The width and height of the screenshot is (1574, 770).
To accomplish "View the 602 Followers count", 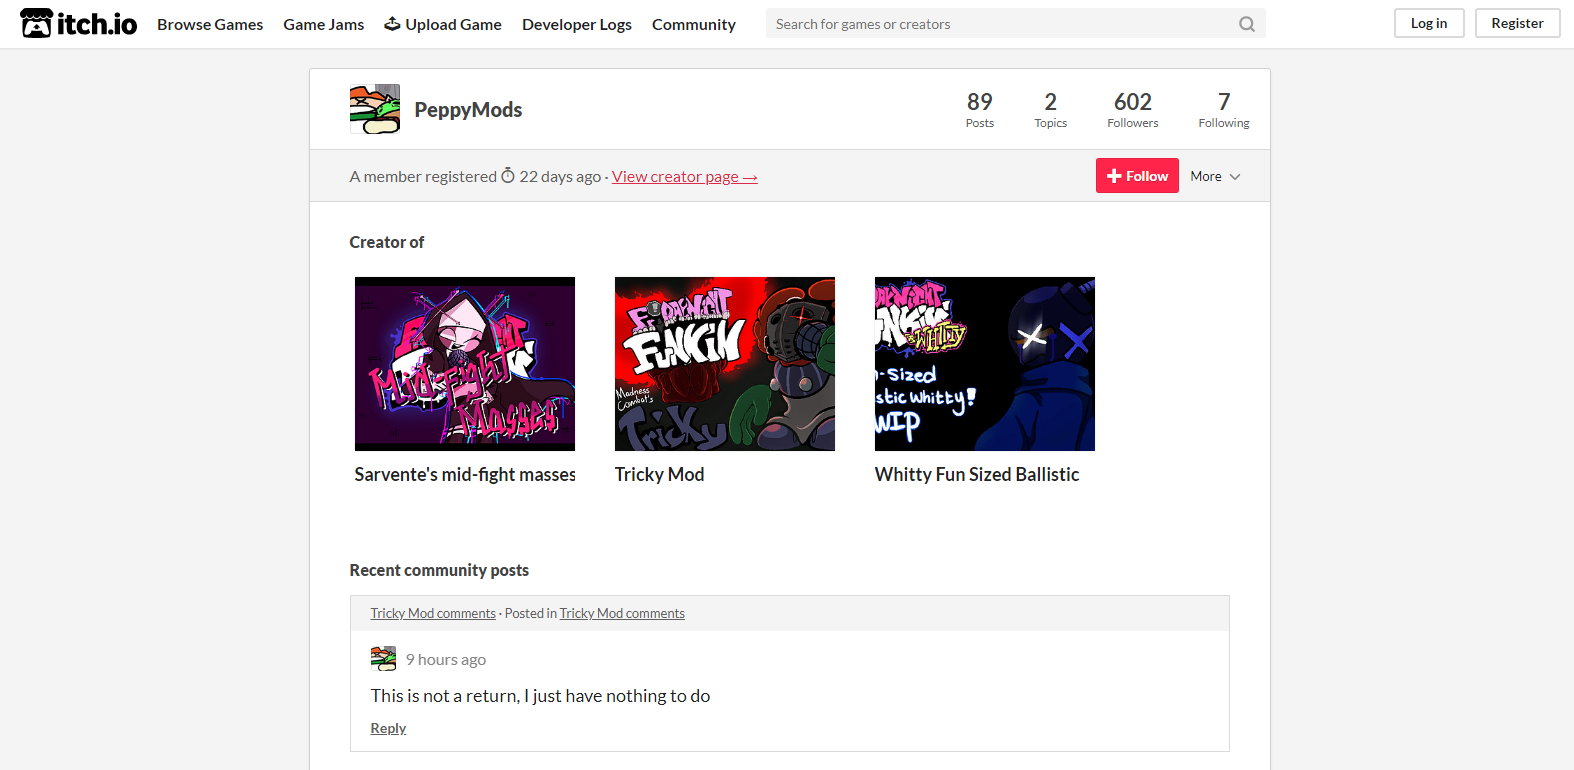I will coord(1132,110).
